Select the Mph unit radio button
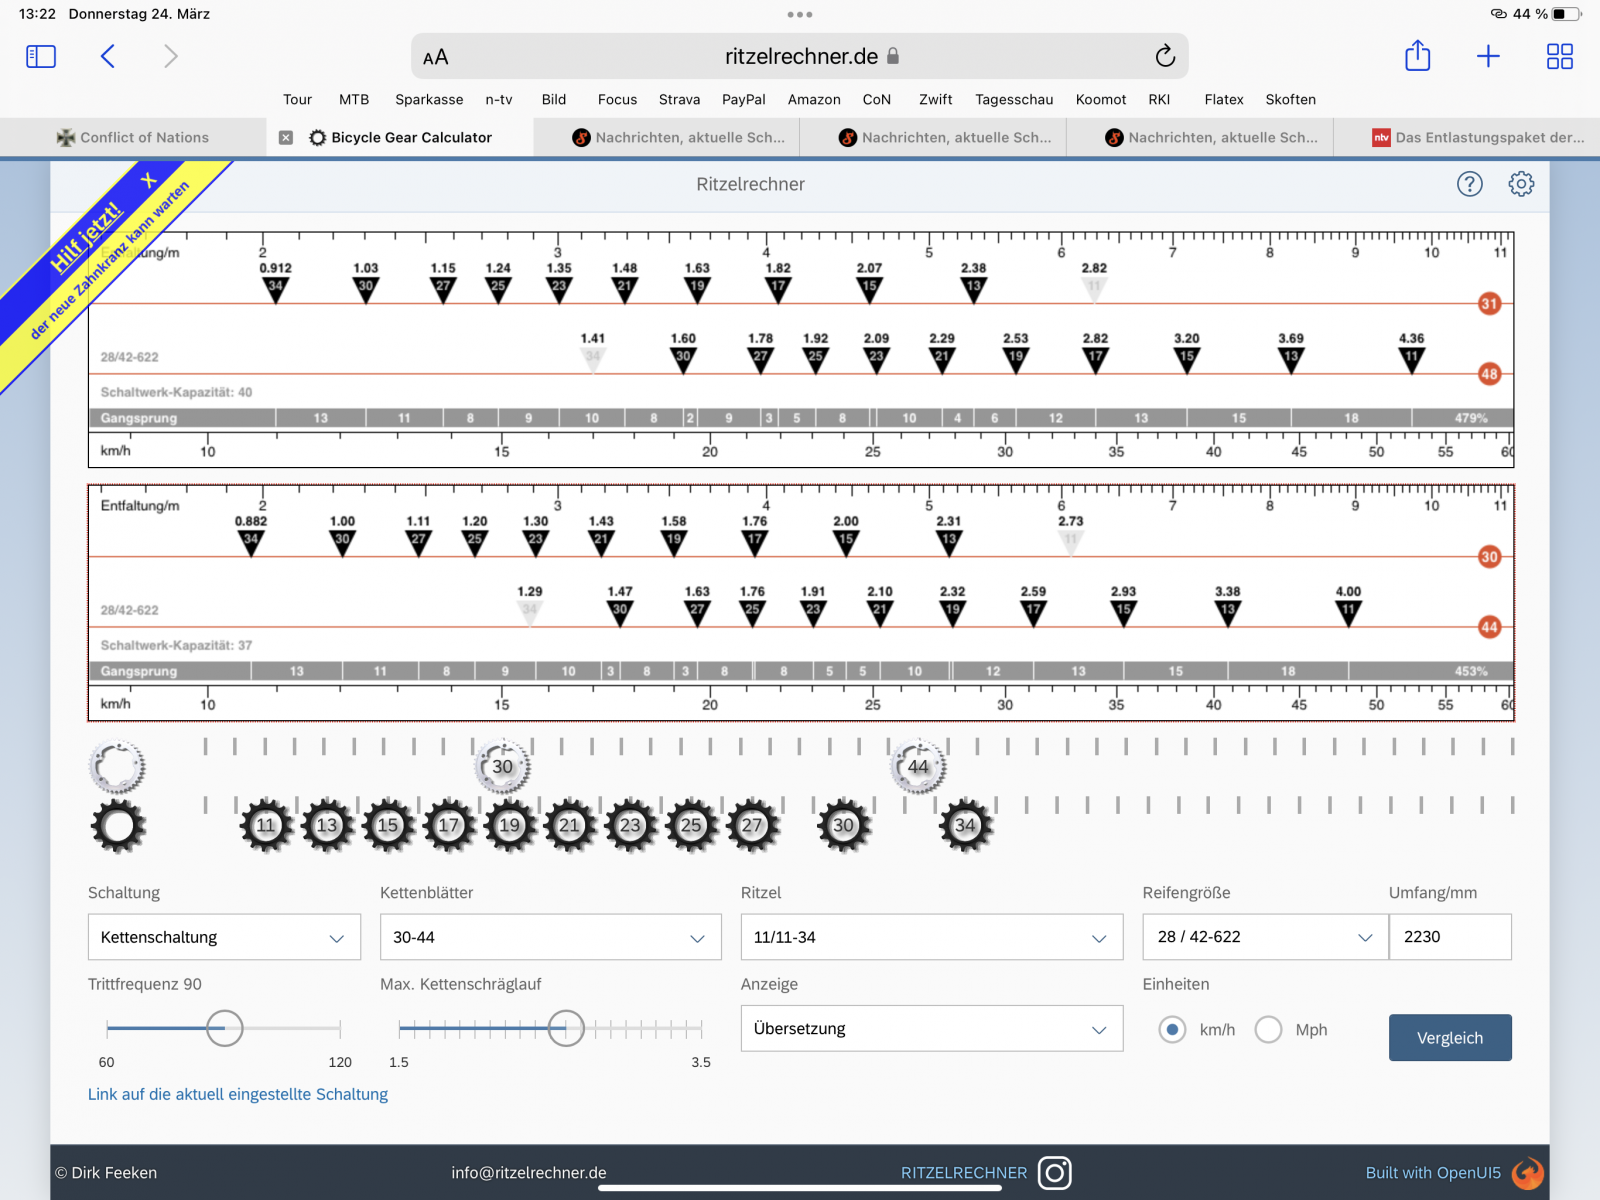Viewport: 1600px width, 1200px height. pos(1268,1029)
